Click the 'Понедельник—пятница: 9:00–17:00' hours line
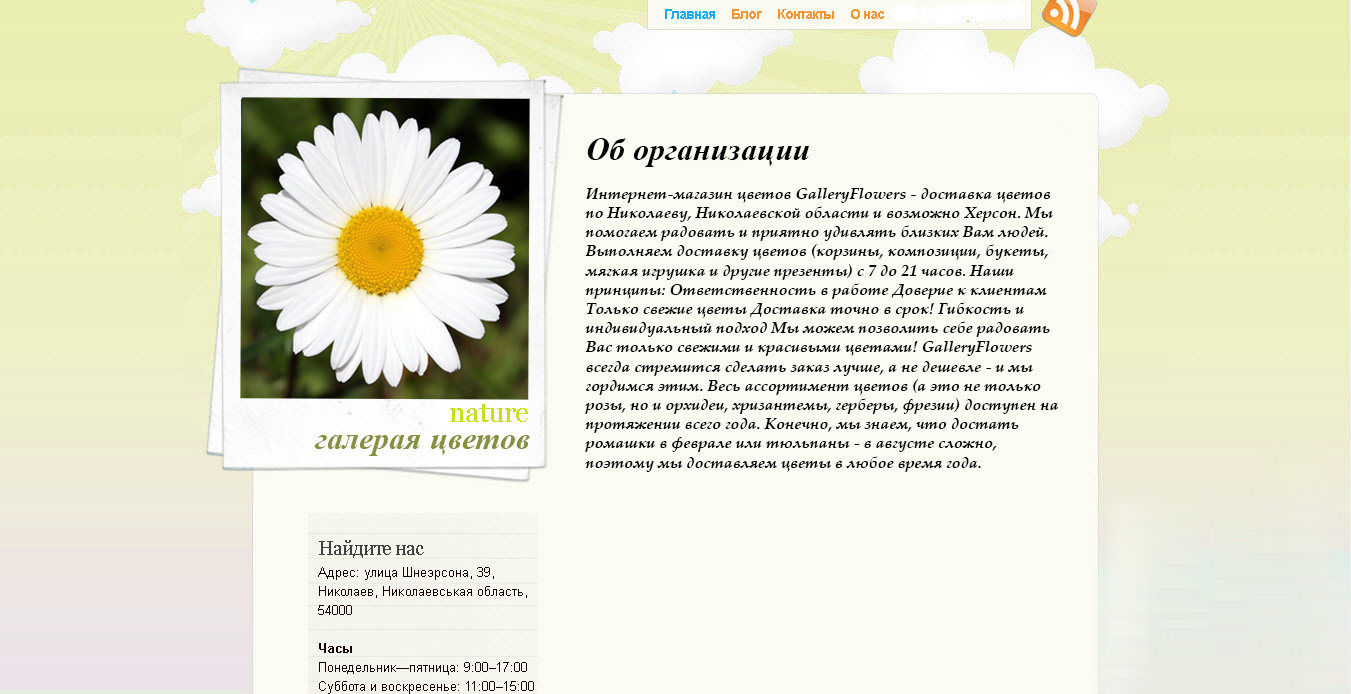This screenshot has width=1351, height=694. (x=423, y=667)
